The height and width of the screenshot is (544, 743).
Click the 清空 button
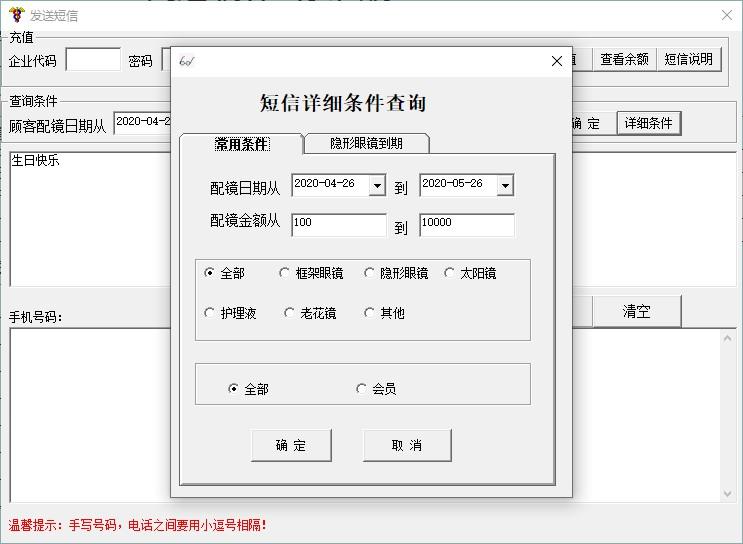click(x=637, y=311)
